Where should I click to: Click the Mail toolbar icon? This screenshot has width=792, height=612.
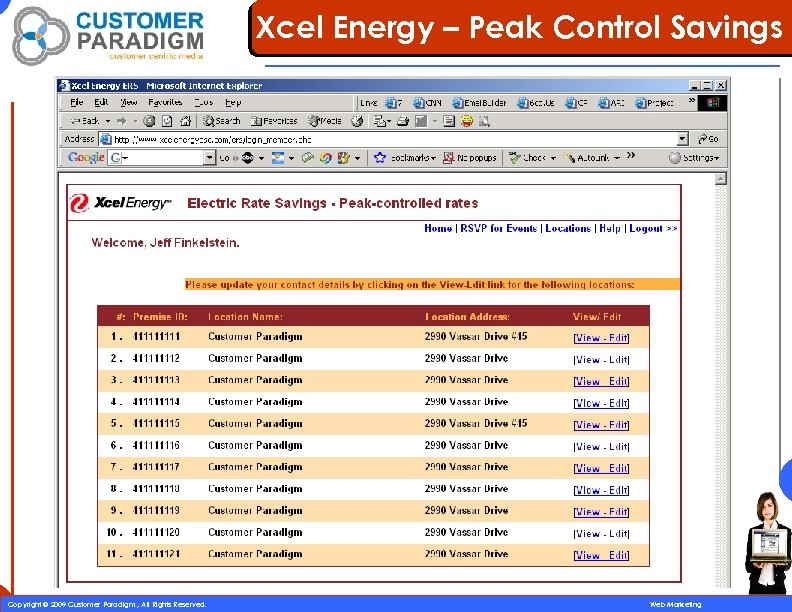tap(379, 121)
